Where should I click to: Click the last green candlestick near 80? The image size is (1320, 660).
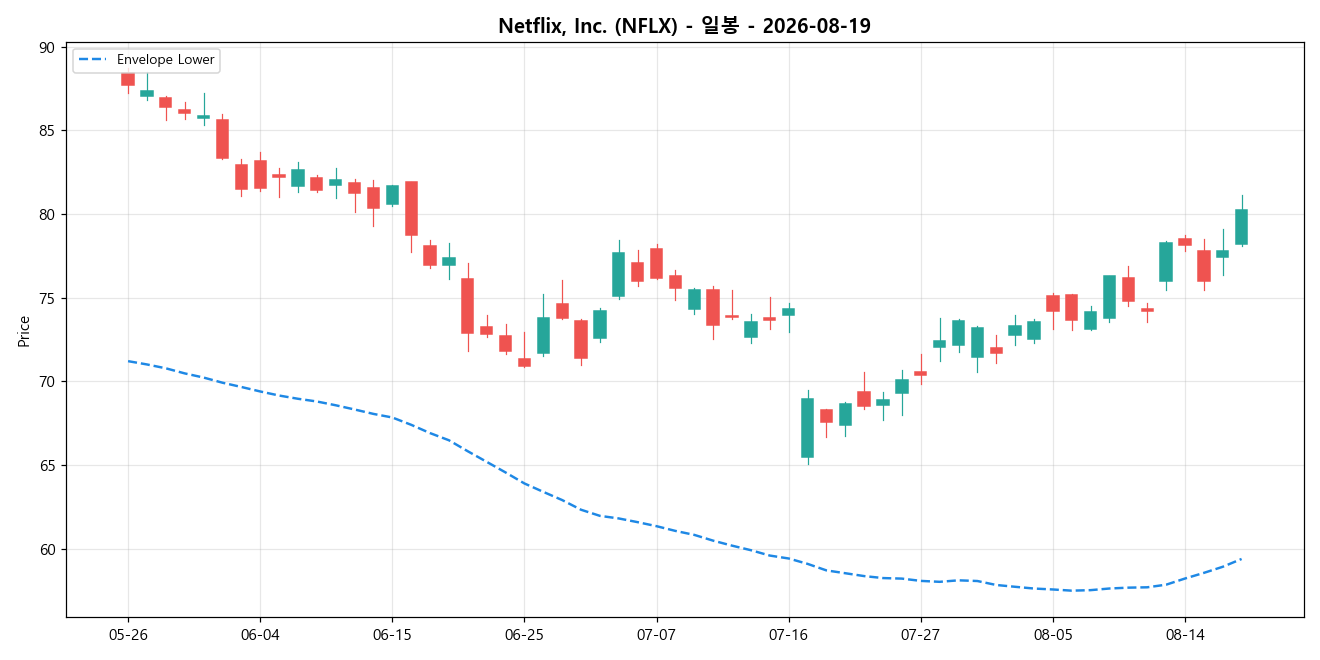[x=1241, y=227]
